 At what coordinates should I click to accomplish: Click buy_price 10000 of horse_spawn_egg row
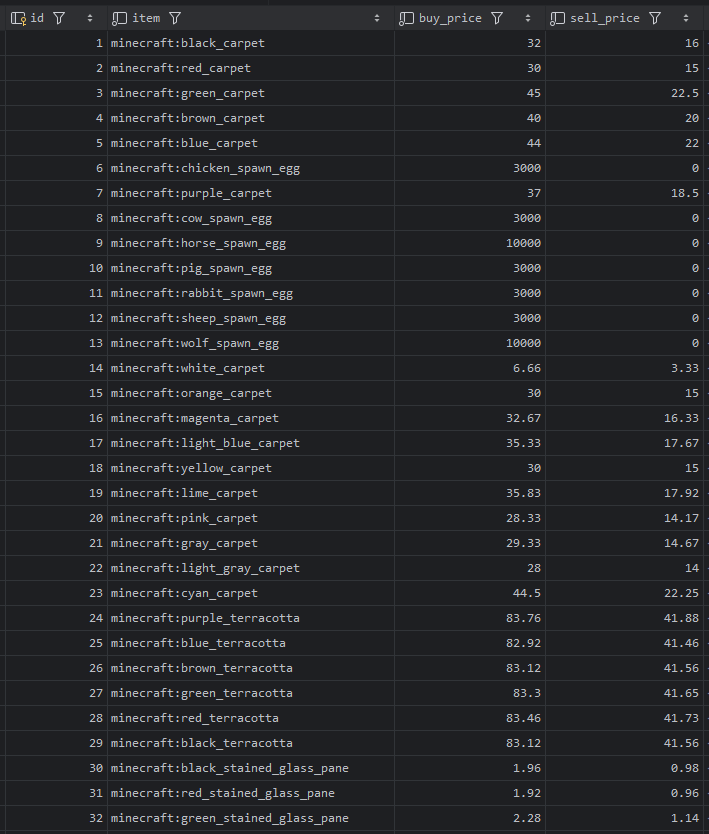(470, 243)
